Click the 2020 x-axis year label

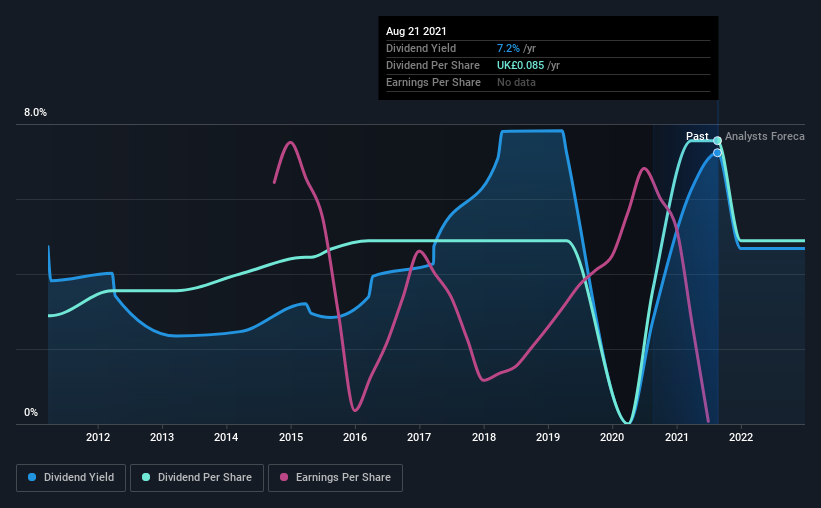tap(612, 437)
